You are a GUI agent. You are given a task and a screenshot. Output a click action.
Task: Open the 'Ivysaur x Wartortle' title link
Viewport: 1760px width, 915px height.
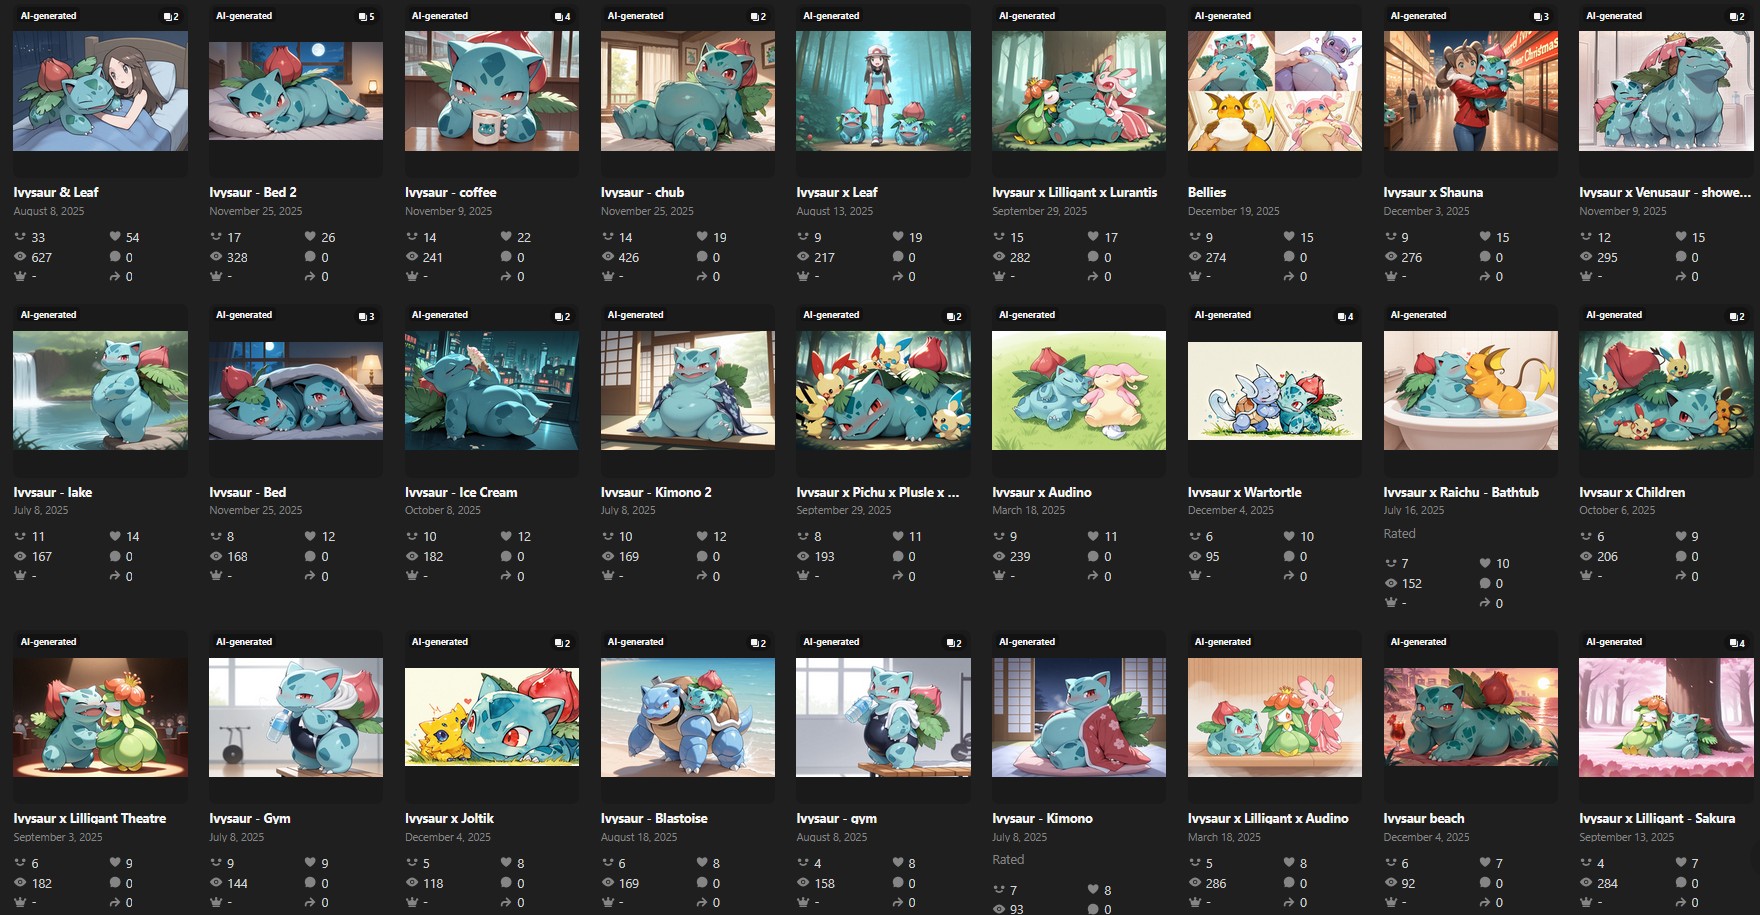(x=1245, y=492)
